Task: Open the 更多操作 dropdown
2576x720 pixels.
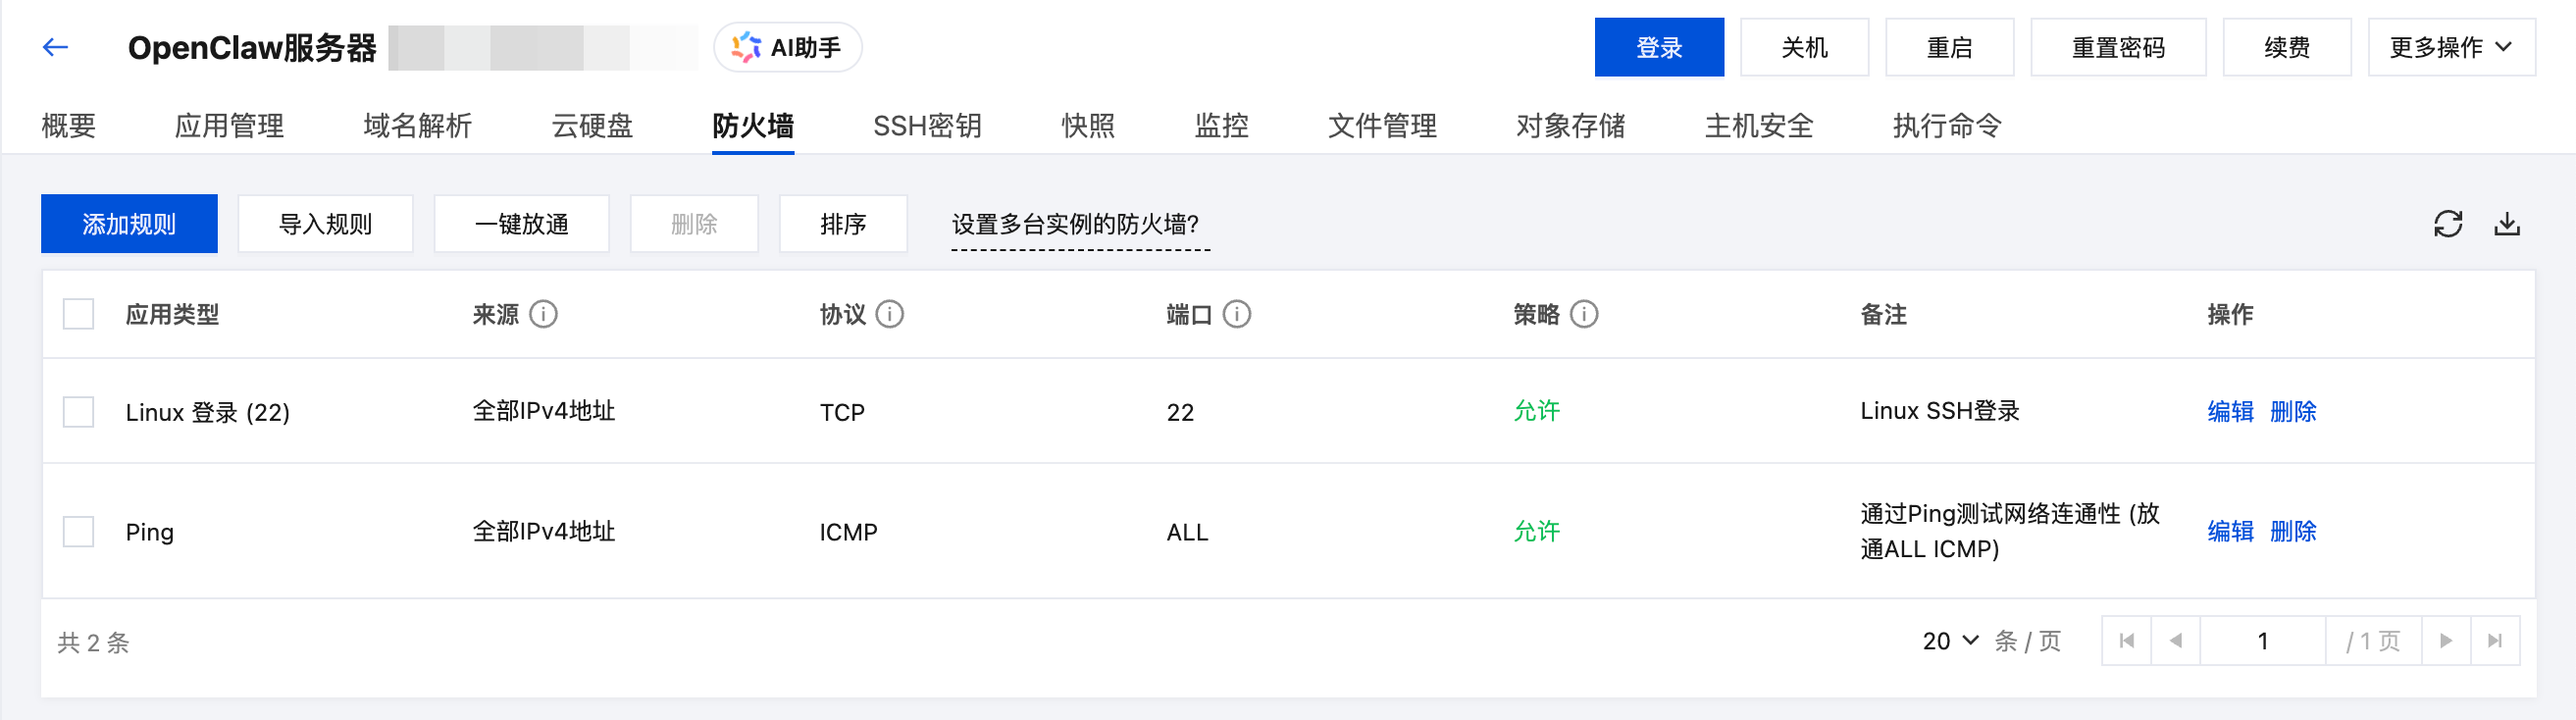Action: [x=2451, y=46]
